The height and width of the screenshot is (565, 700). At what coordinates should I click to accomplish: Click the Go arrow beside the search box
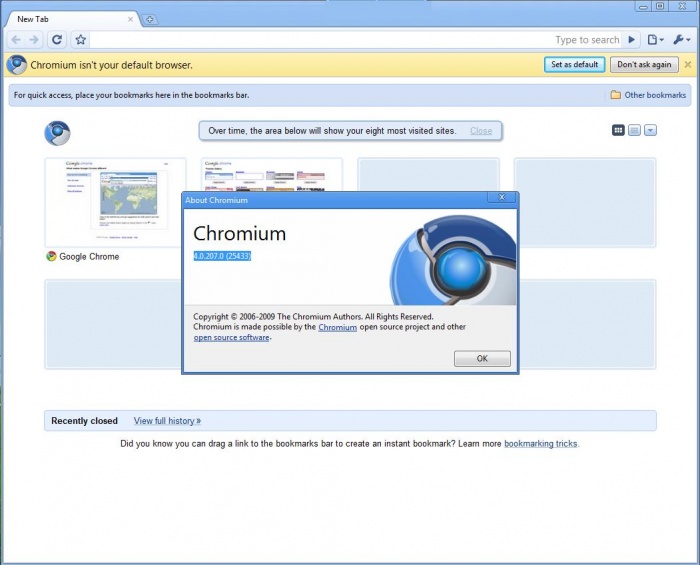tap(631, 40)
